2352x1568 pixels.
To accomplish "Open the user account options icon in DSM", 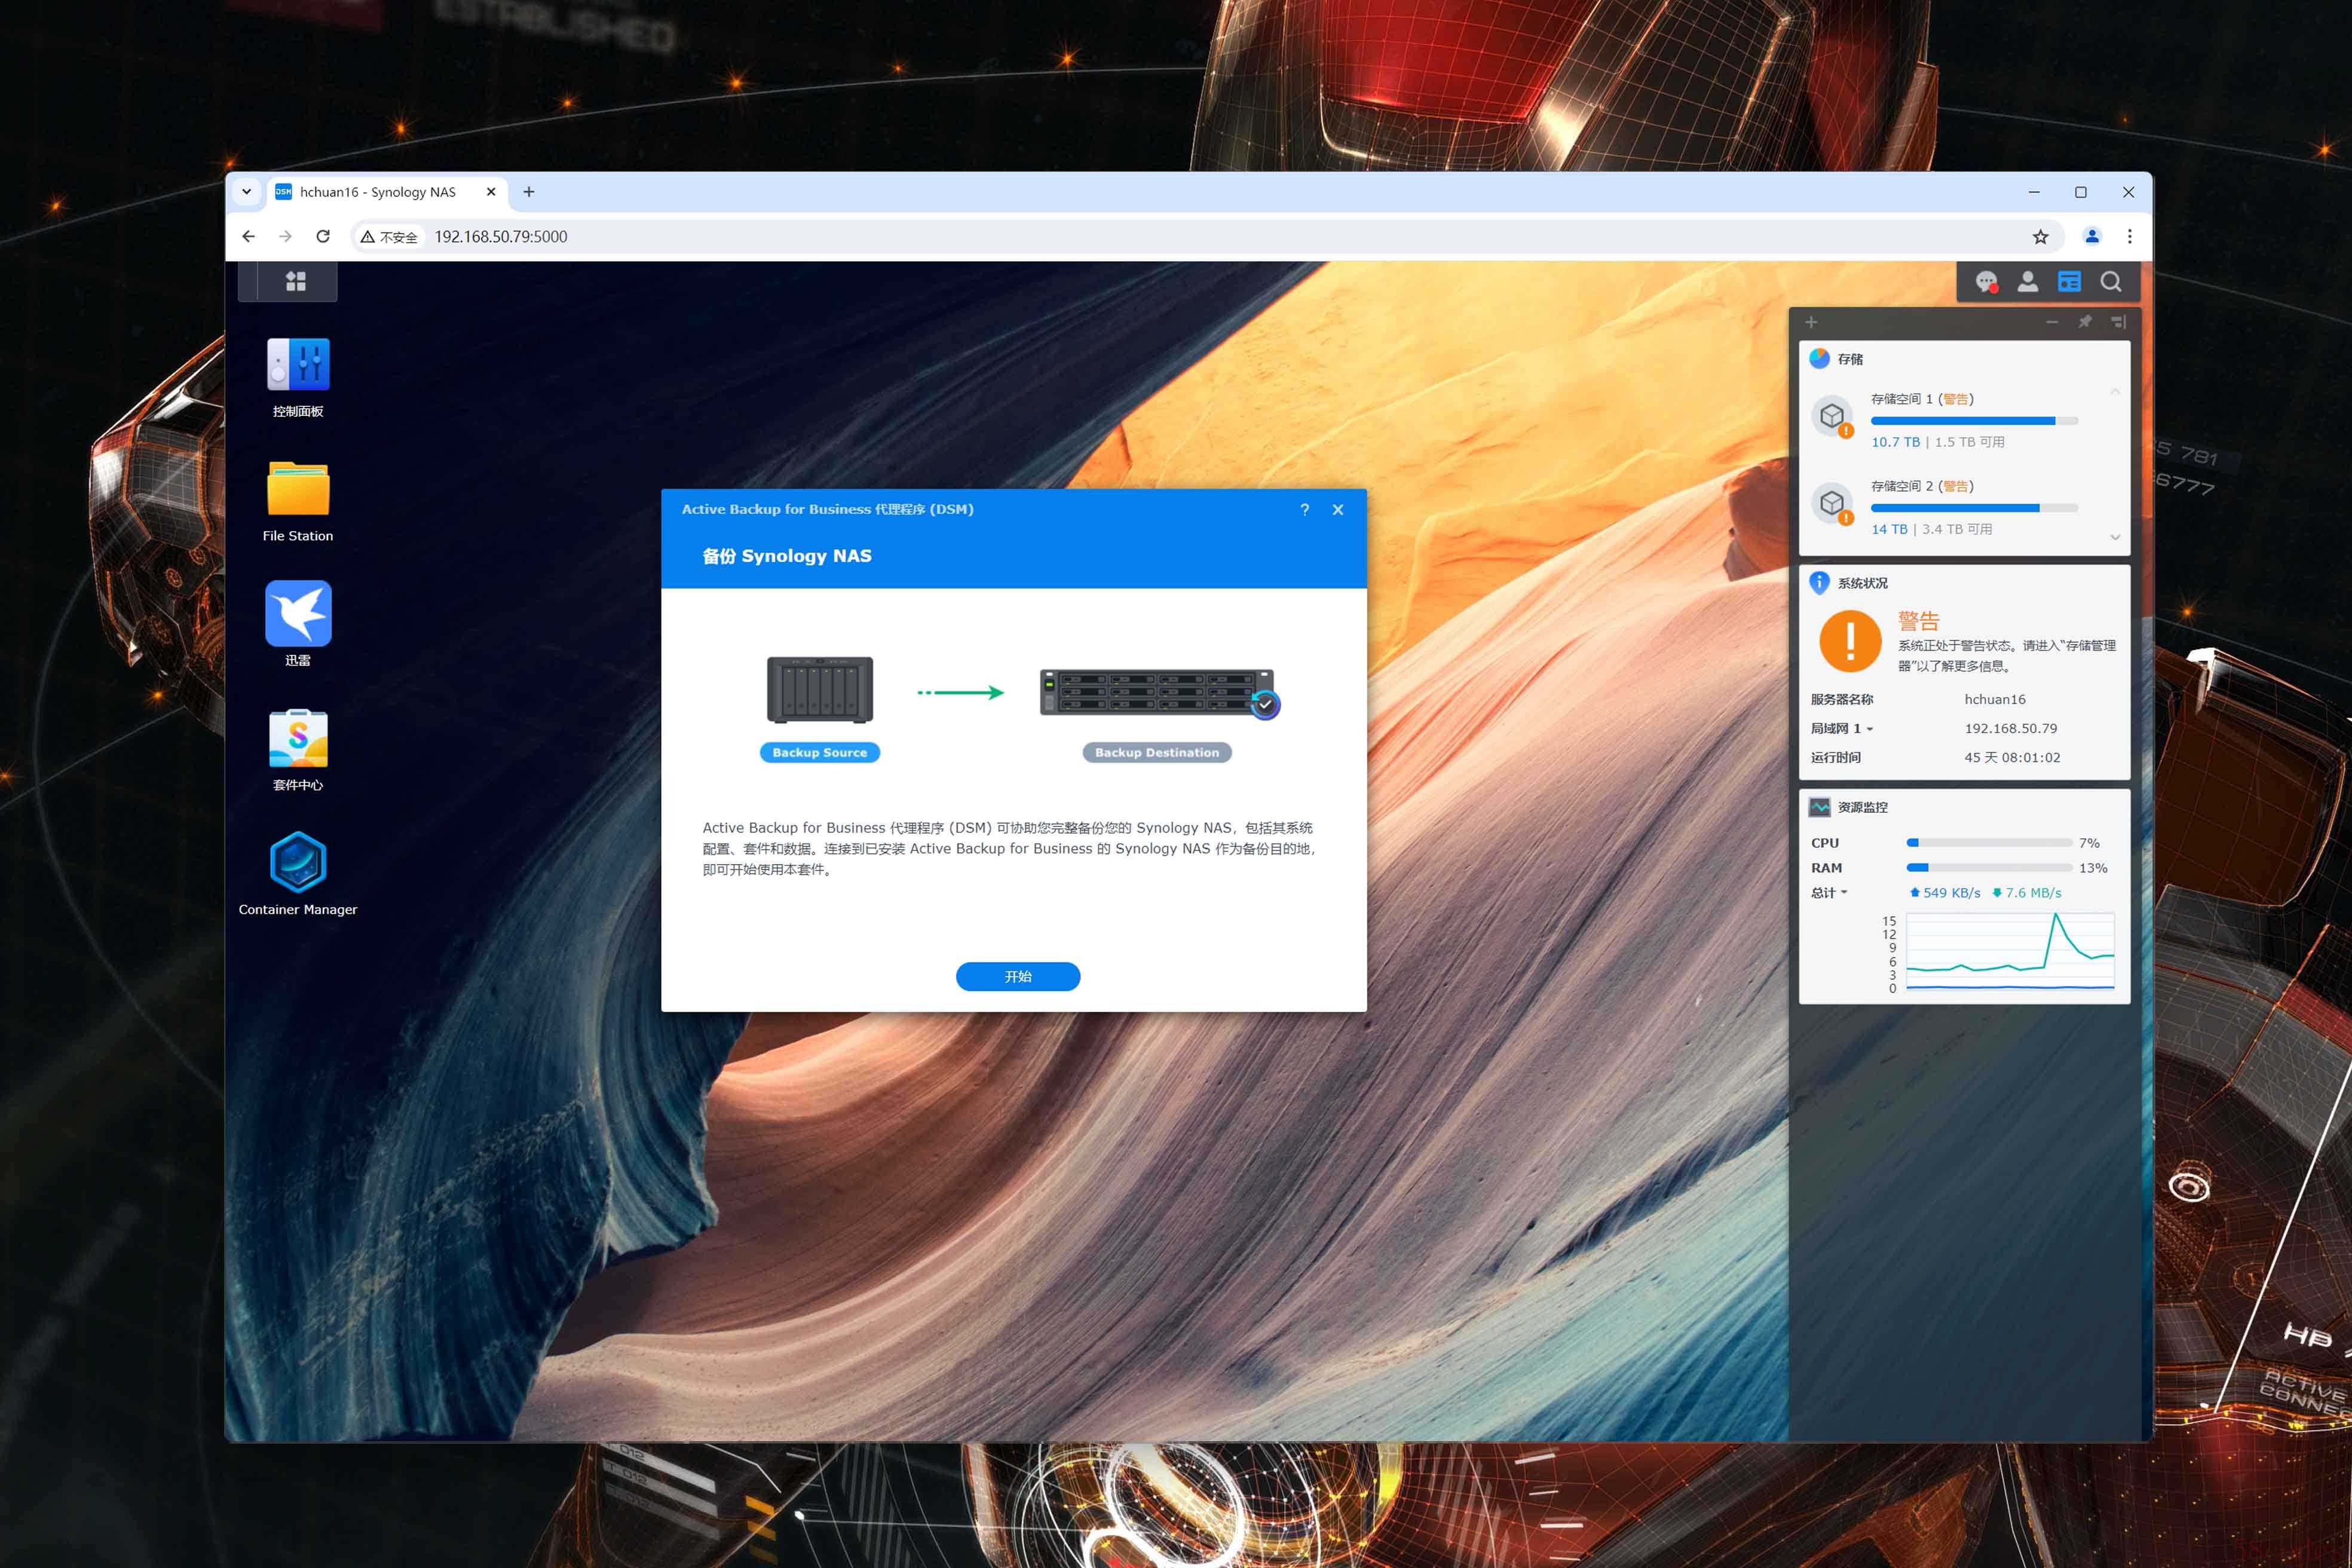I will pos(2028,282).
